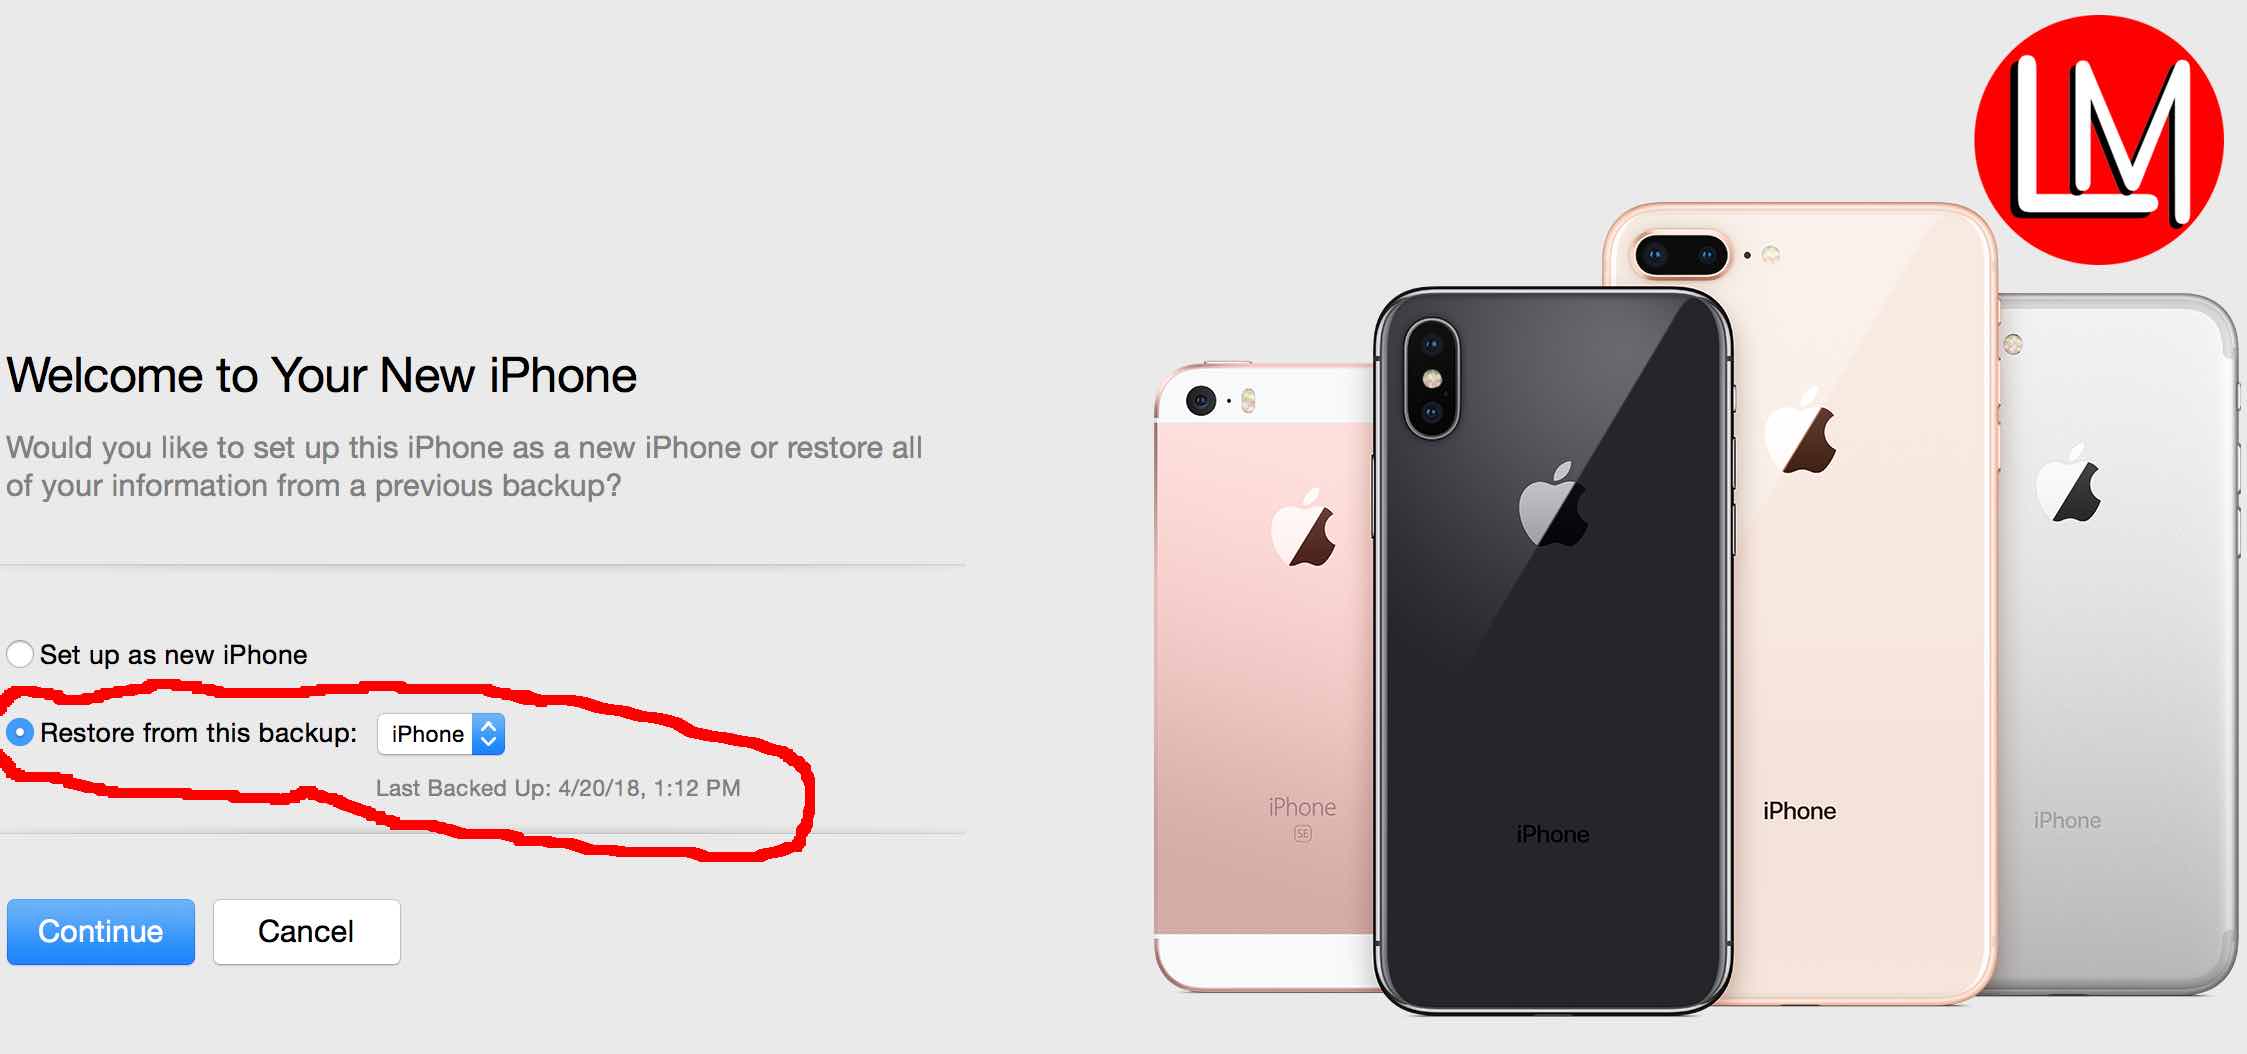This screenshot has height=1054, width=2247.
Task: Click the blue up-down arrows on backup selector
Action: click(488, 734)
